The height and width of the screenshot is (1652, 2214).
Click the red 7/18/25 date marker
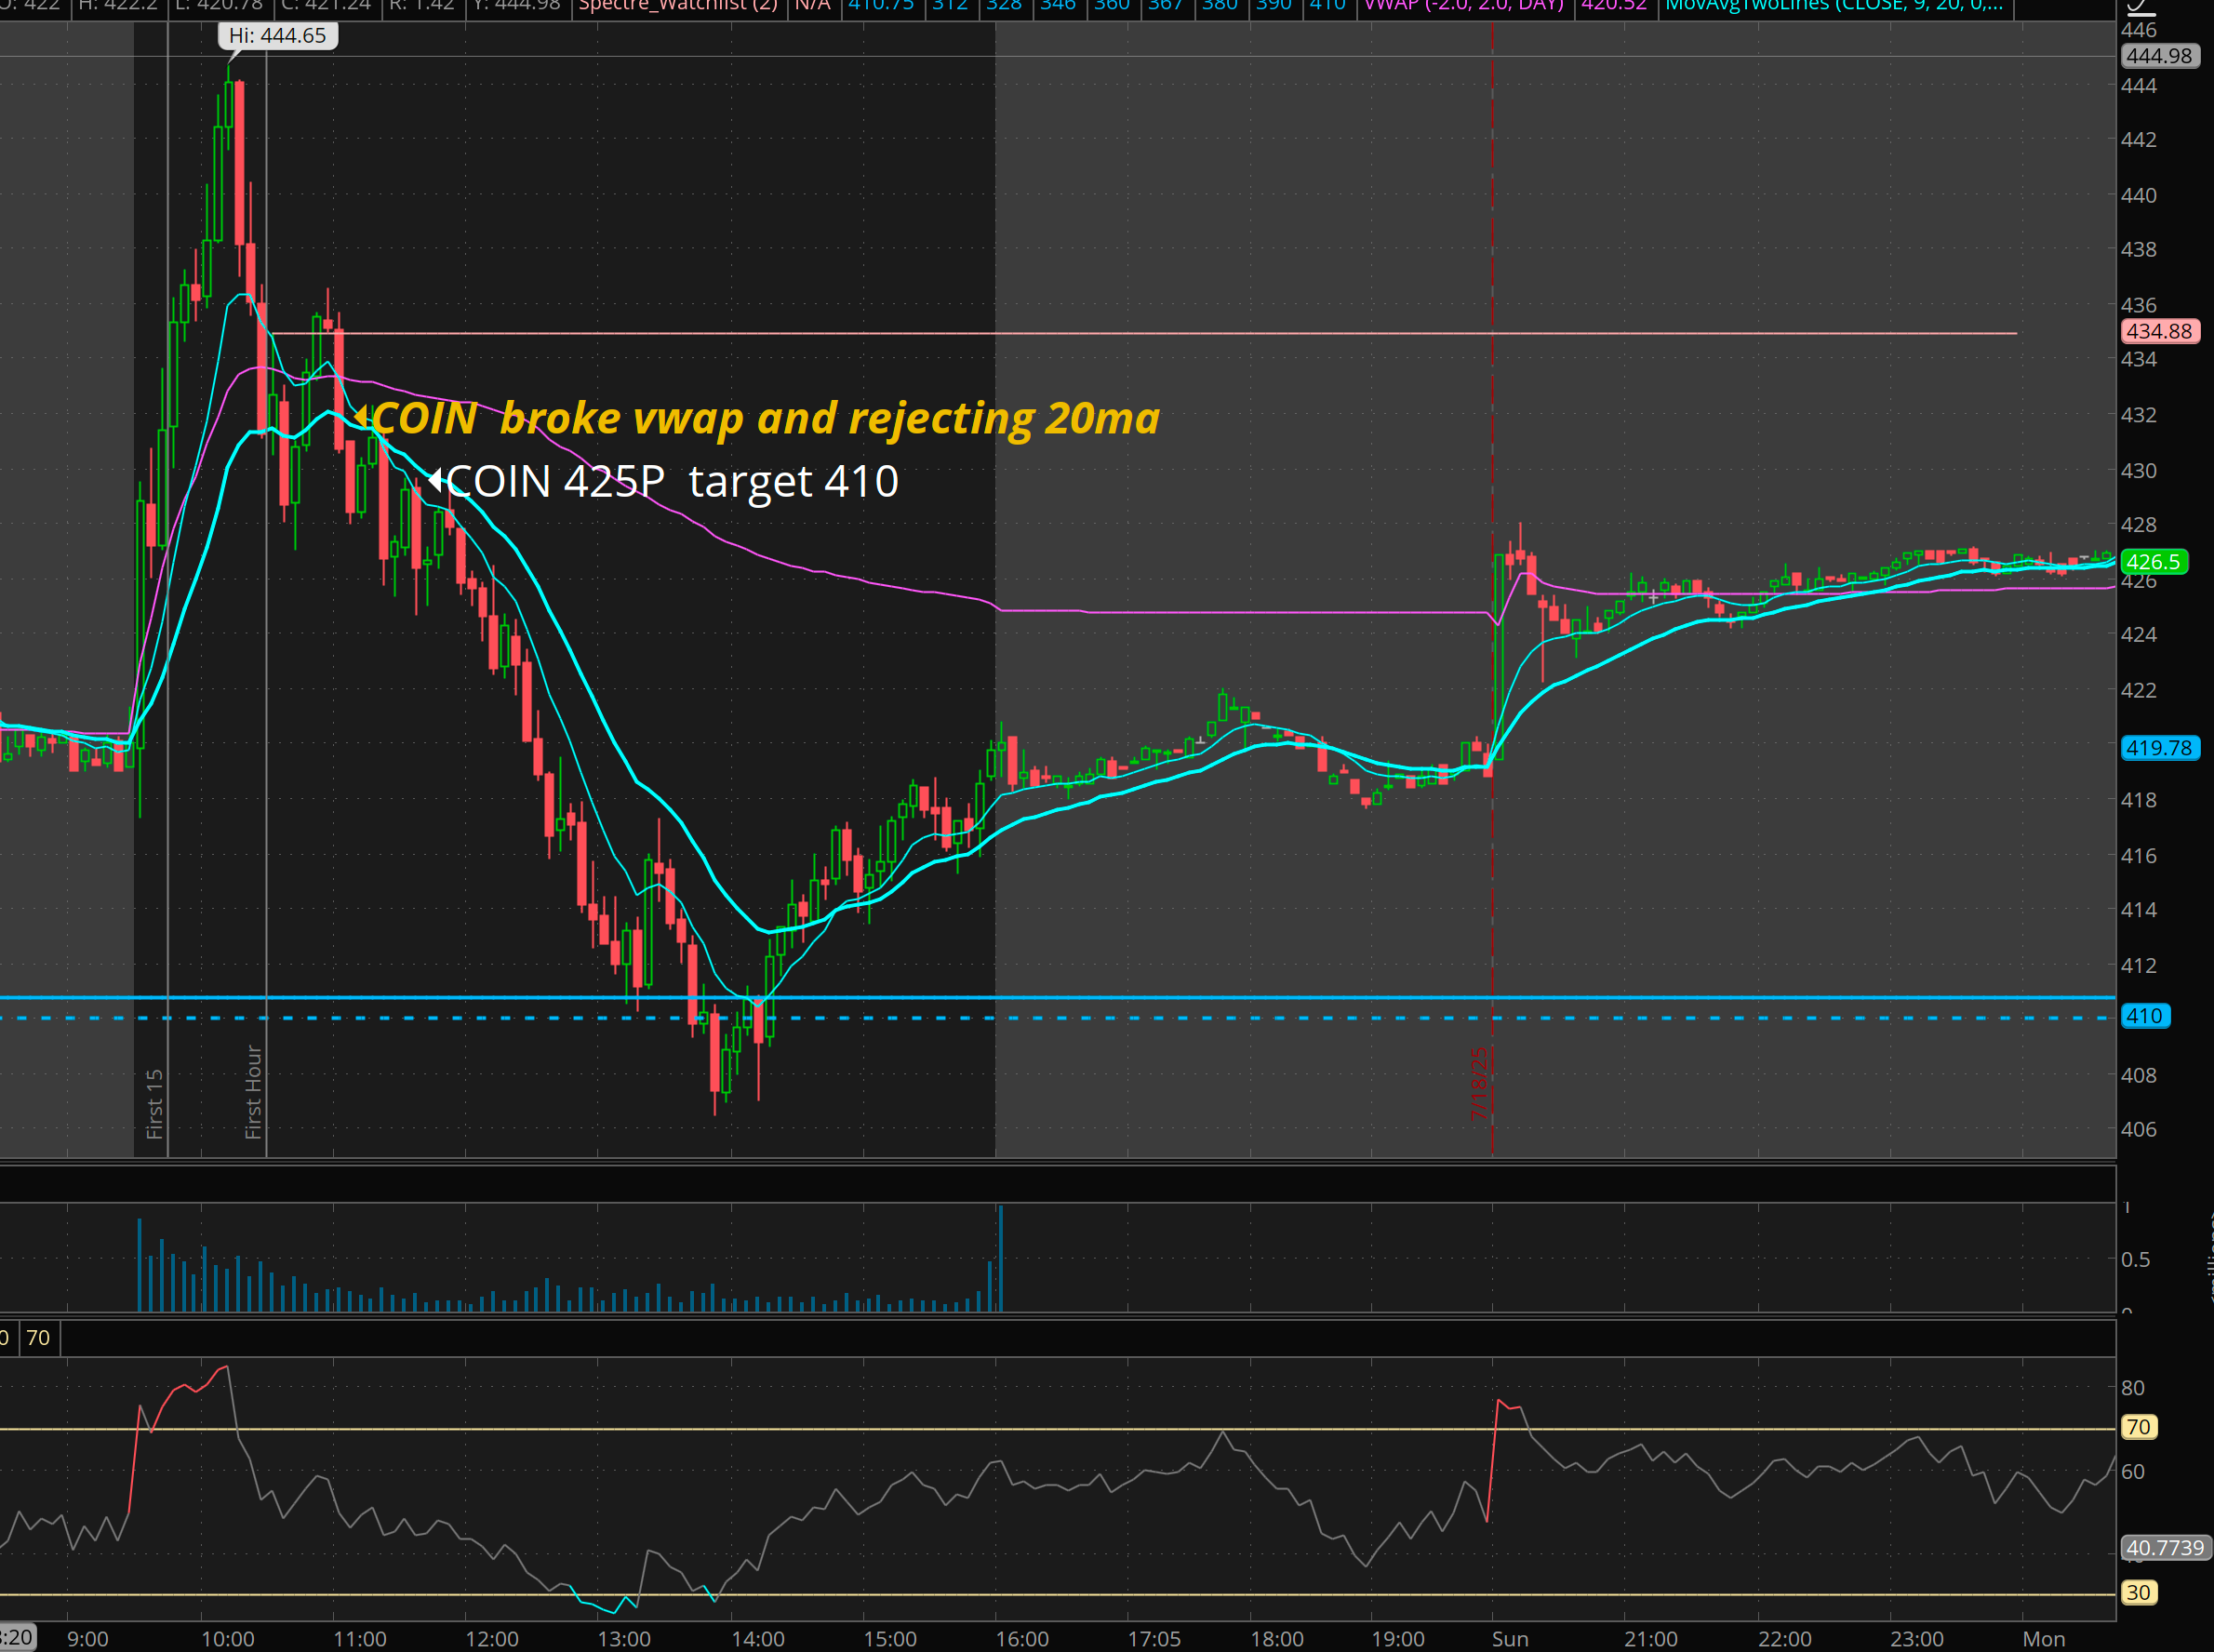1479,1083
